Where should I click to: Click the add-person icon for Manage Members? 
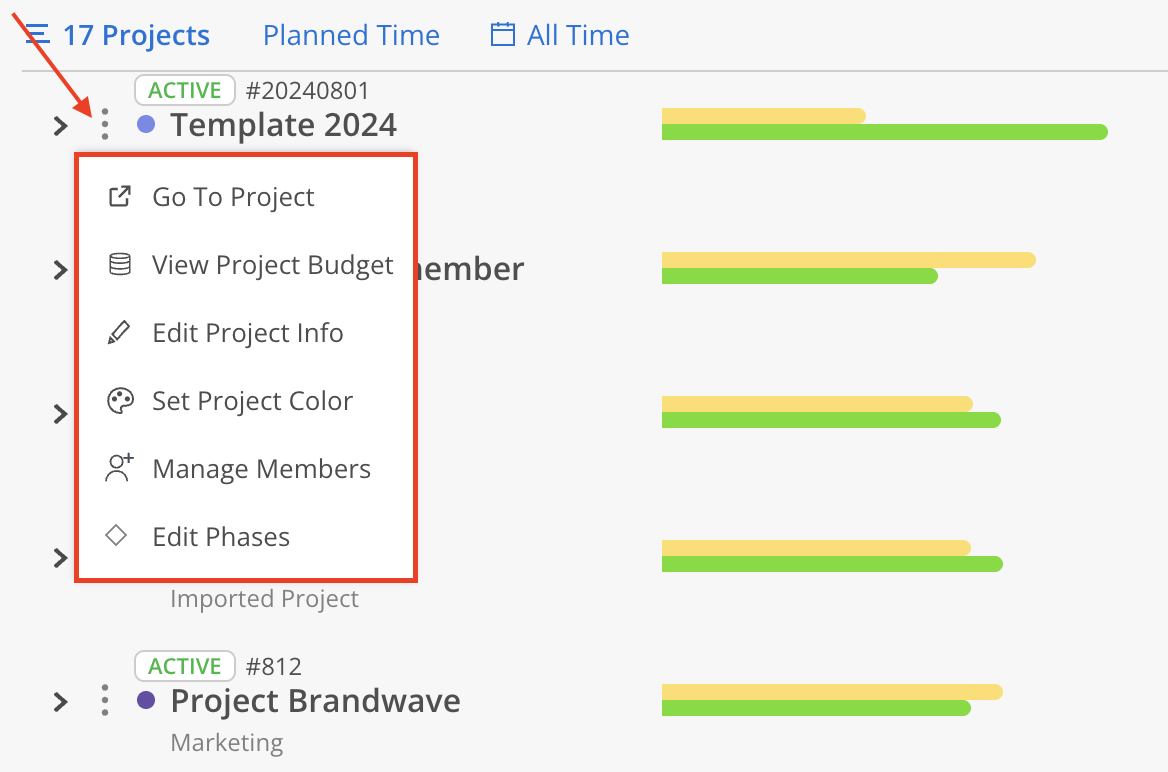(120, 469)
